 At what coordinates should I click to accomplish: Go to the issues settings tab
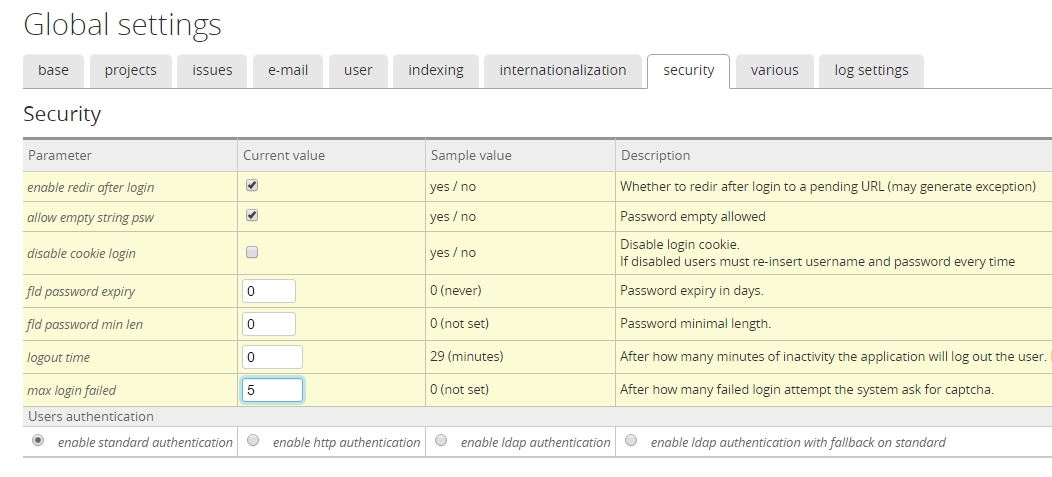pyautogui.click(x=212, y=70)
